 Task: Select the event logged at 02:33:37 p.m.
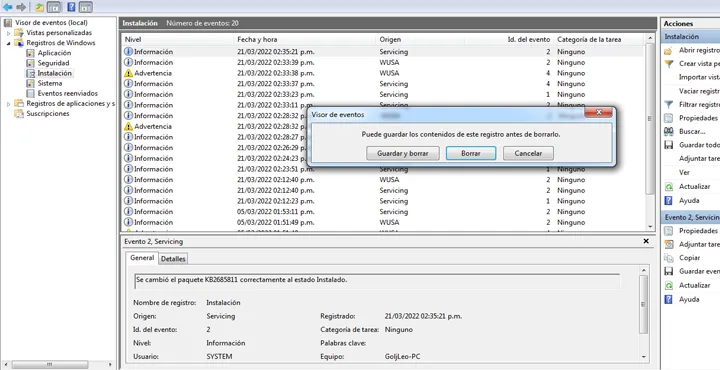point(383,84)
